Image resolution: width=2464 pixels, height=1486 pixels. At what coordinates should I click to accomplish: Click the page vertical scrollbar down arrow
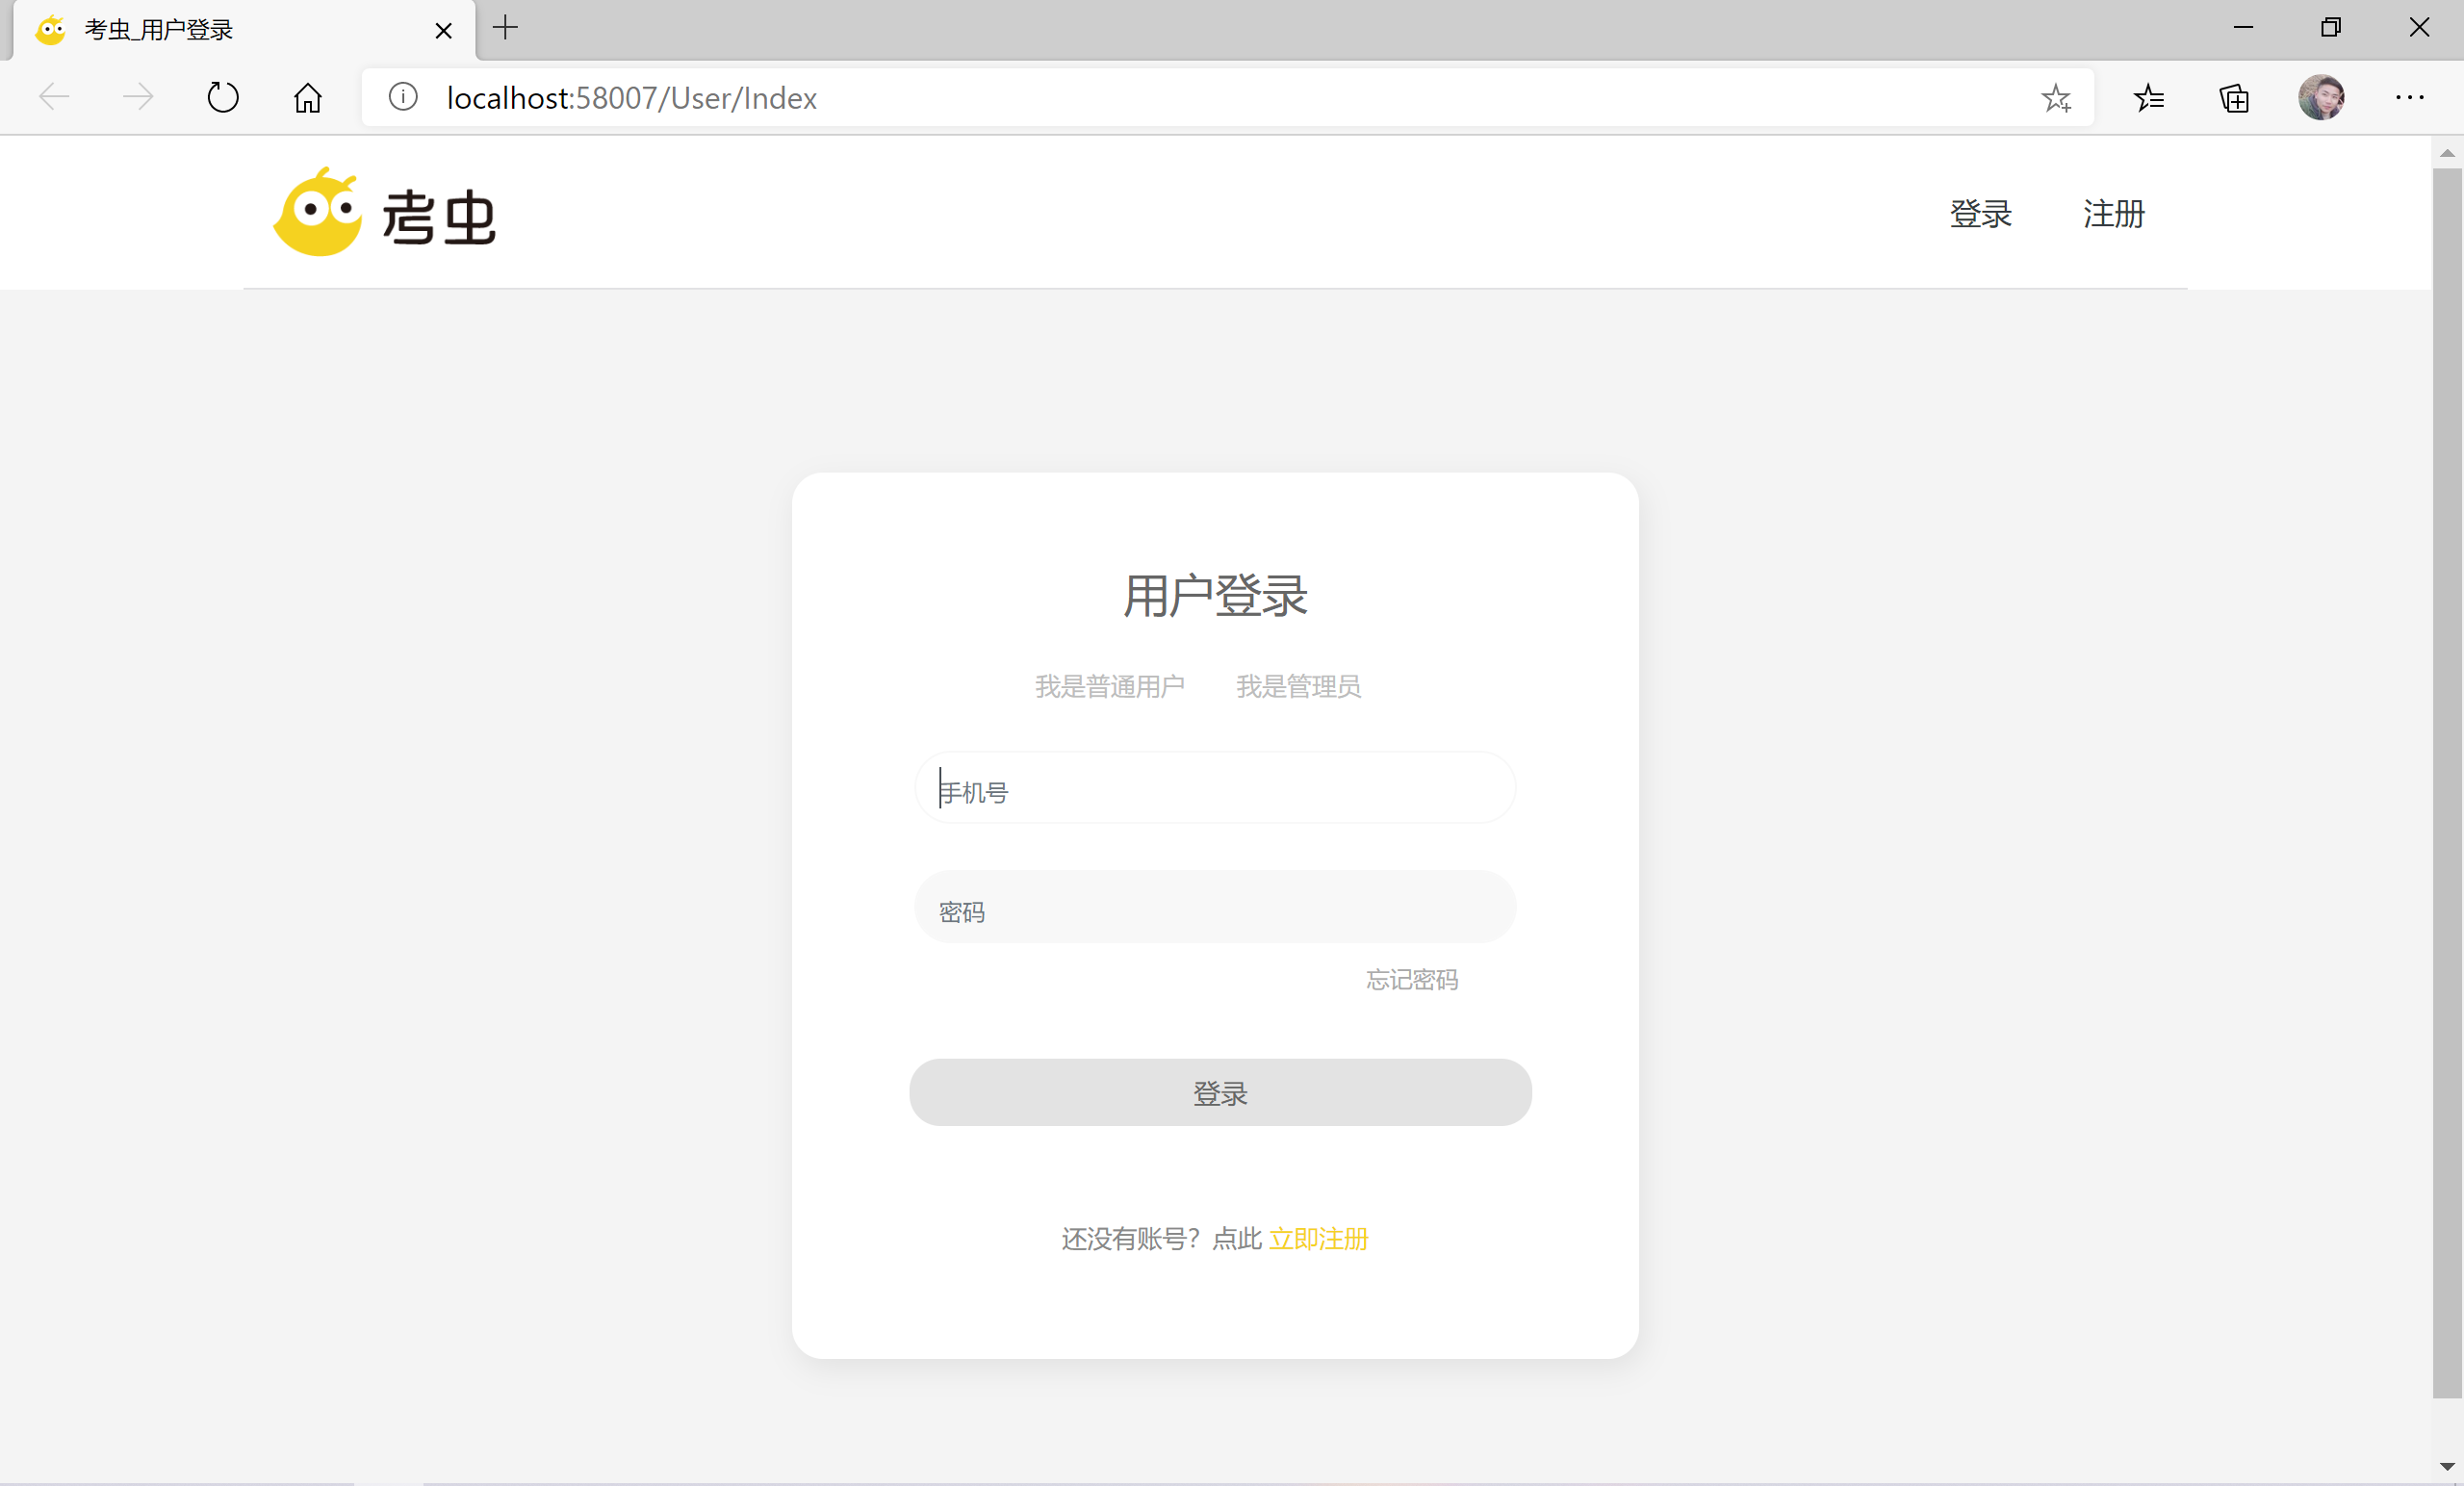[2446, 1466]
